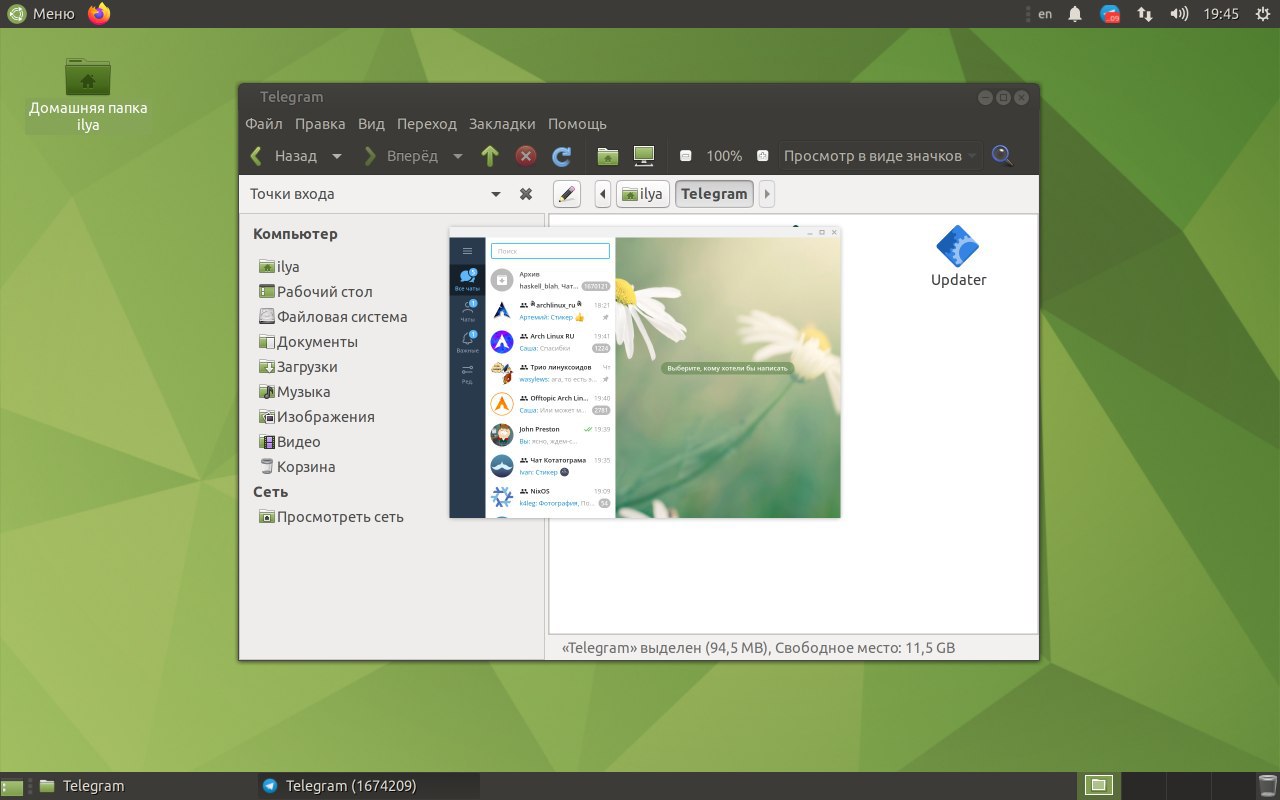The height and width of the screenshot is (800, 1280).
Task: Open the clock showing 19:45
Action: (1221, 14)
